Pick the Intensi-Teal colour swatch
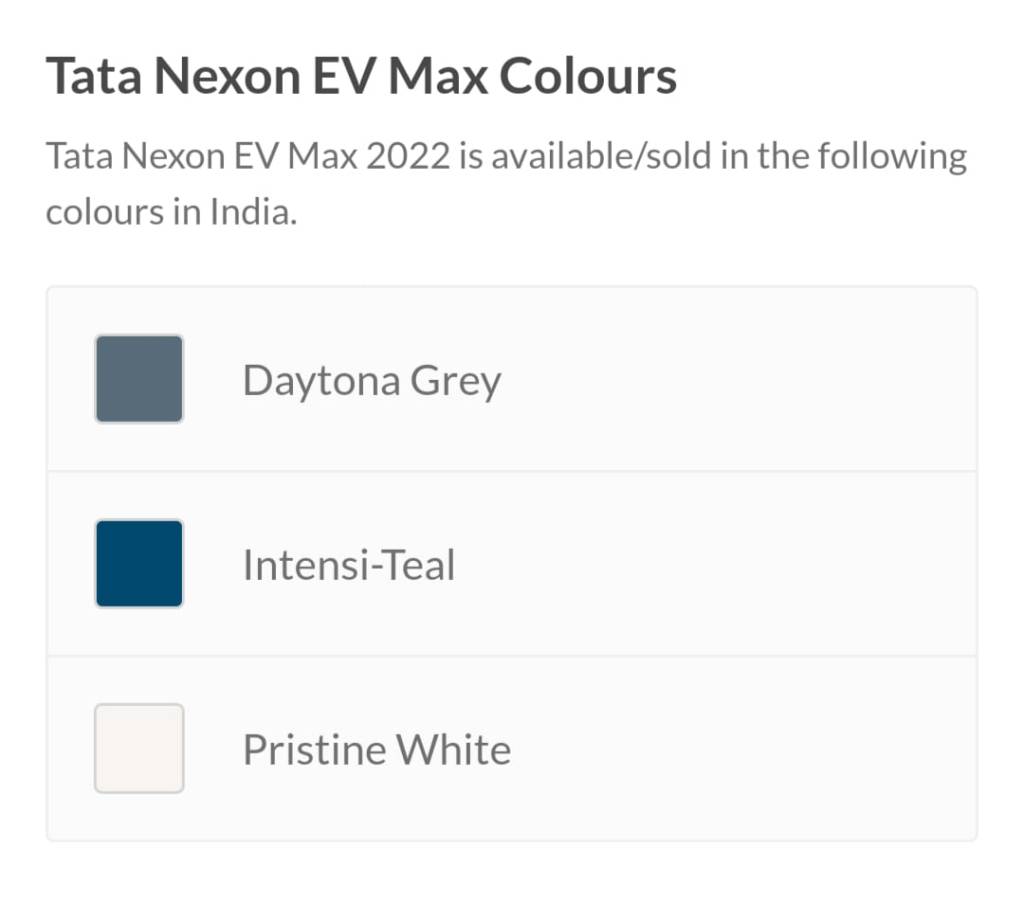Viewport: 1024px width, 904px height. click(x=139, y=563)
